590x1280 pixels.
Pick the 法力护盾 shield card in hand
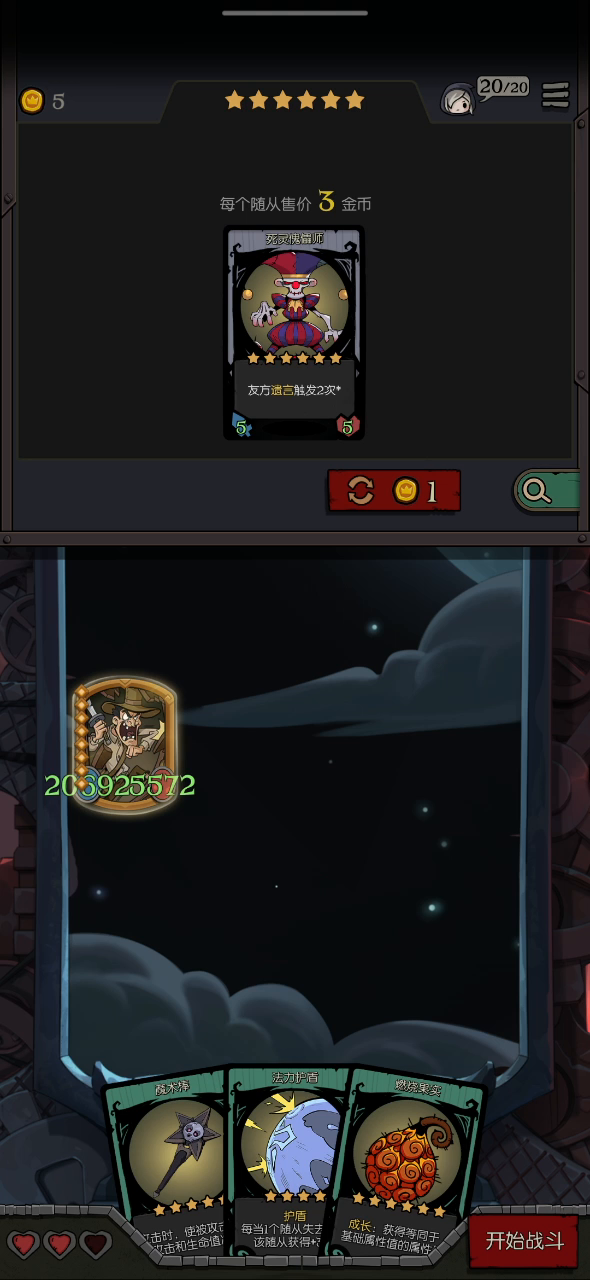click(x=290, y=1160)
